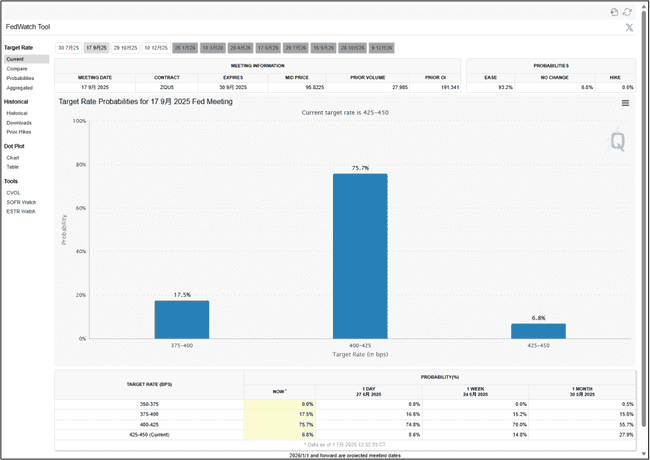Open Dot Plot Table view
The width and height of the screenshot is (650, 460).
[x=12, y=167]
